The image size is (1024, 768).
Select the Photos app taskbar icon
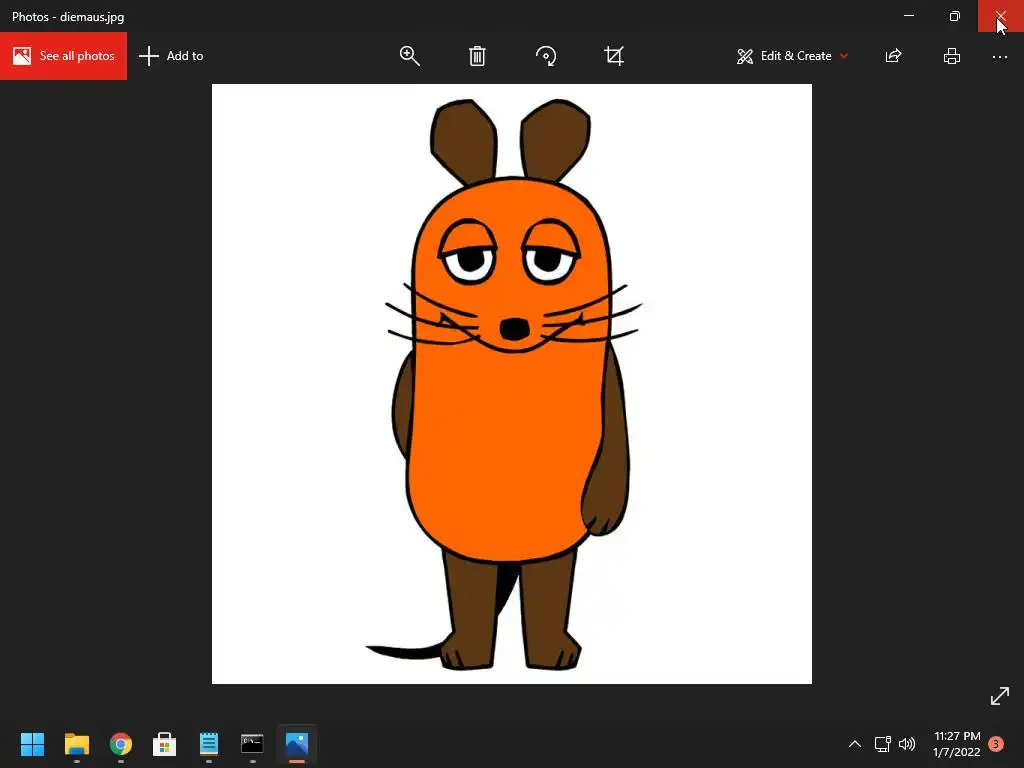(296, 744)
